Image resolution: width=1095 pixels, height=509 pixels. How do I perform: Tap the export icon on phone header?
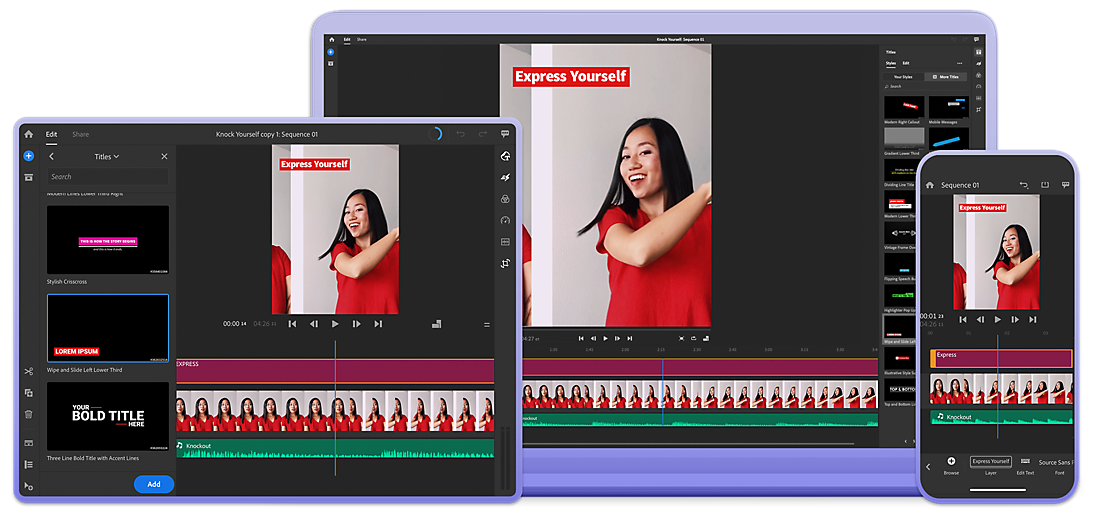1045,185
